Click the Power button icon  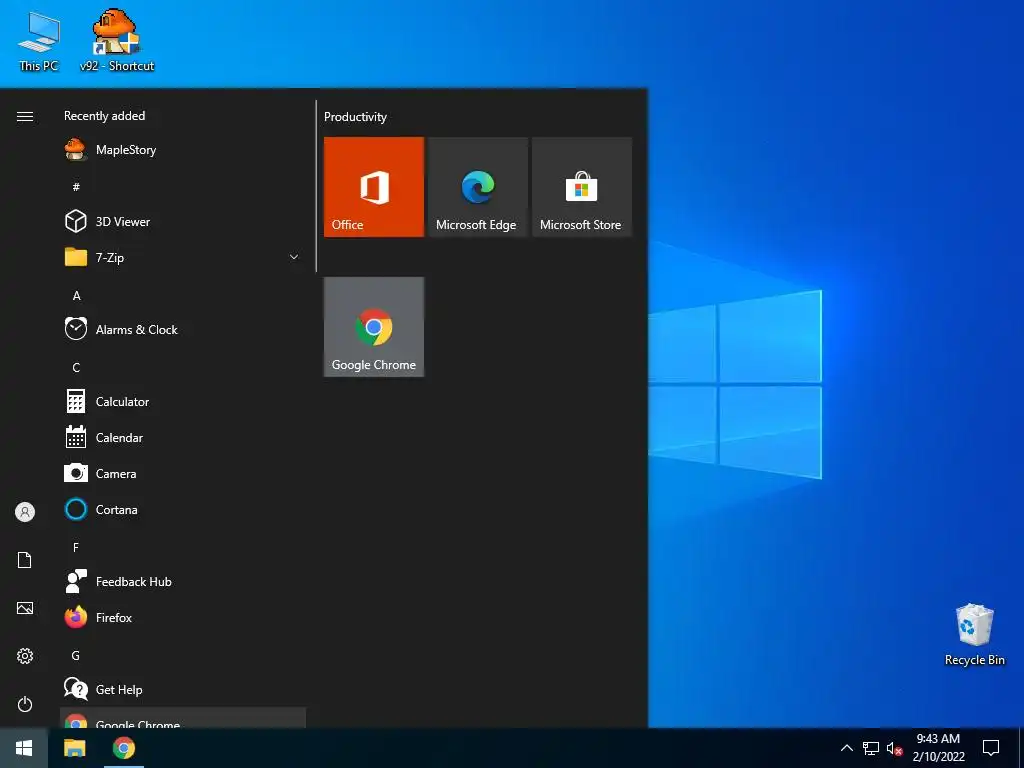click(25, 704)
